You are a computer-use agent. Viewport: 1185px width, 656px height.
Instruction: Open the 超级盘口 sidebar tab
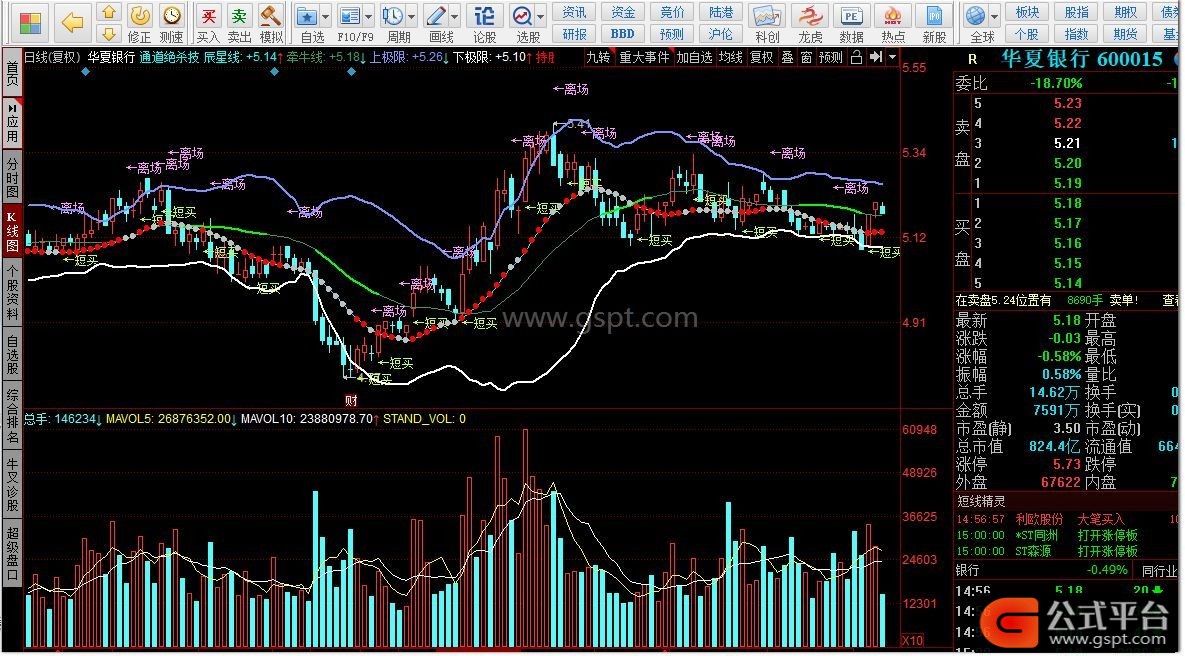point(12,552)
